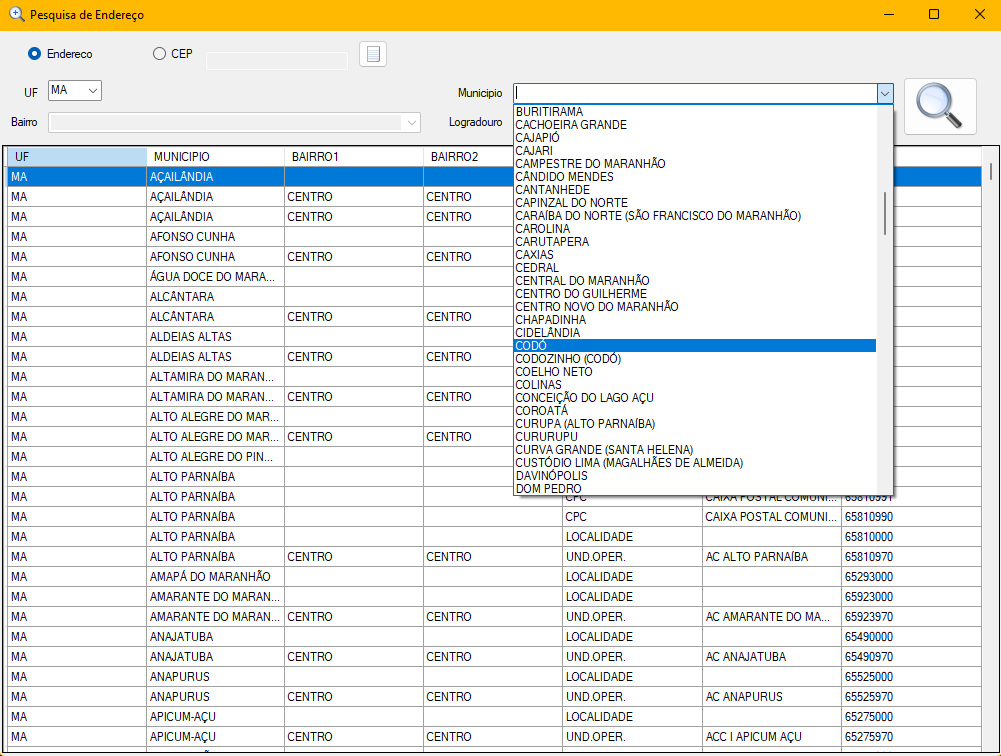Select the row with CEP 65490970
1001x756 pixels.
point(868,657)
